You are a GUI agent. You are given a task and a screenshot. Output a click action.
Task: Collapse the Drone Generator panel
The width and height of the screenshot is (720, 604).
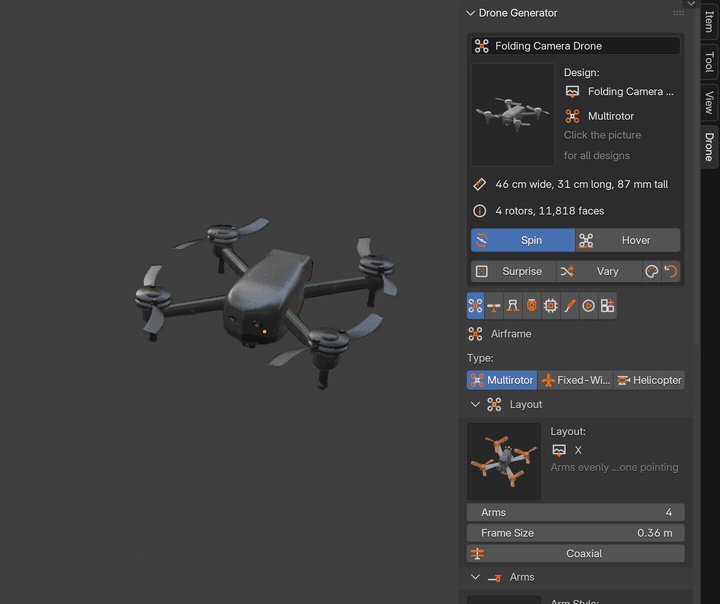coord(470,13)
